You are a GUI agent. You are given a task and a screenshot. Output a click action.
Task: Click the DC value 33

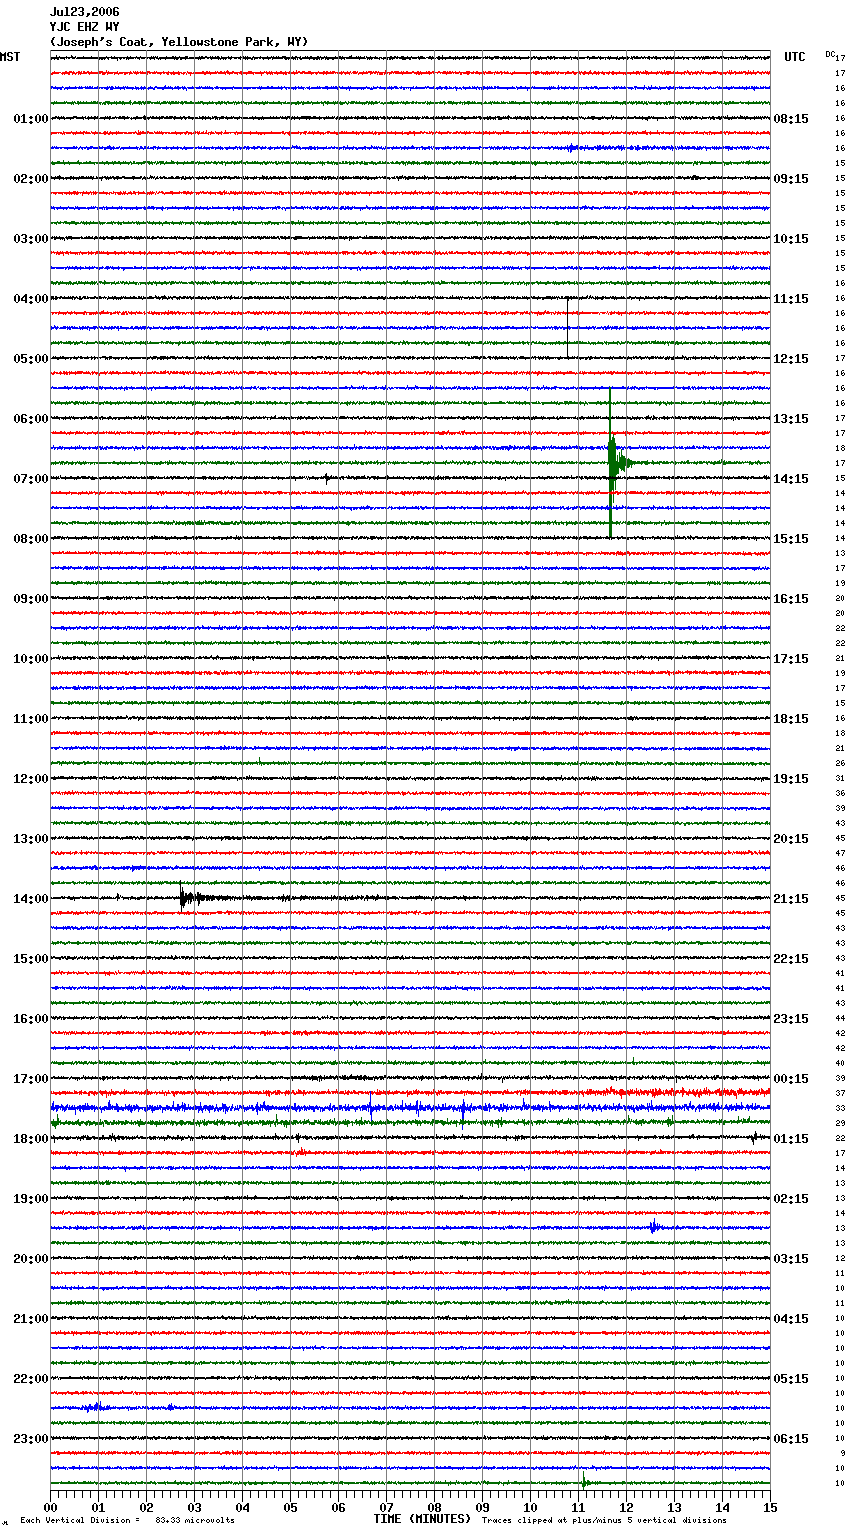tap(840, 1109)
